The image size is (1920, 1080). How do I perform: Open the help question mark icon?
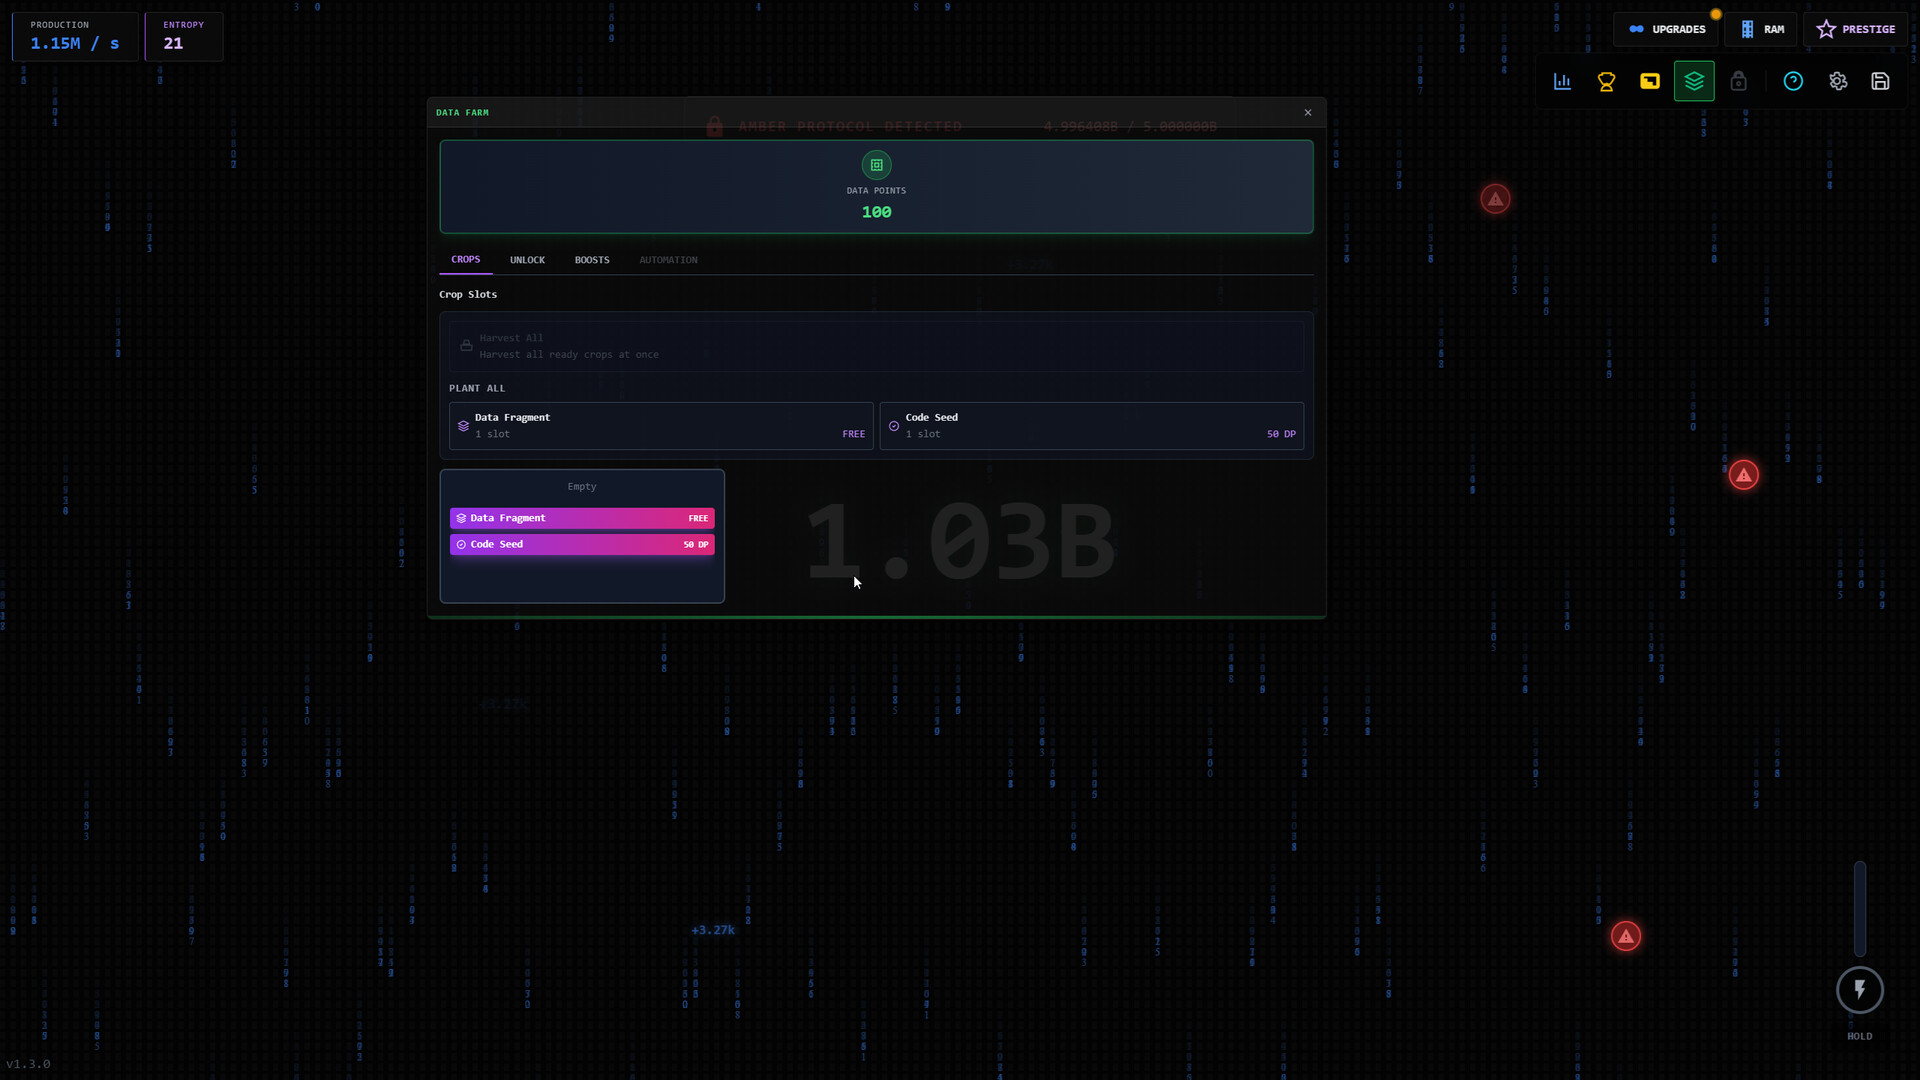point(1793,81)
